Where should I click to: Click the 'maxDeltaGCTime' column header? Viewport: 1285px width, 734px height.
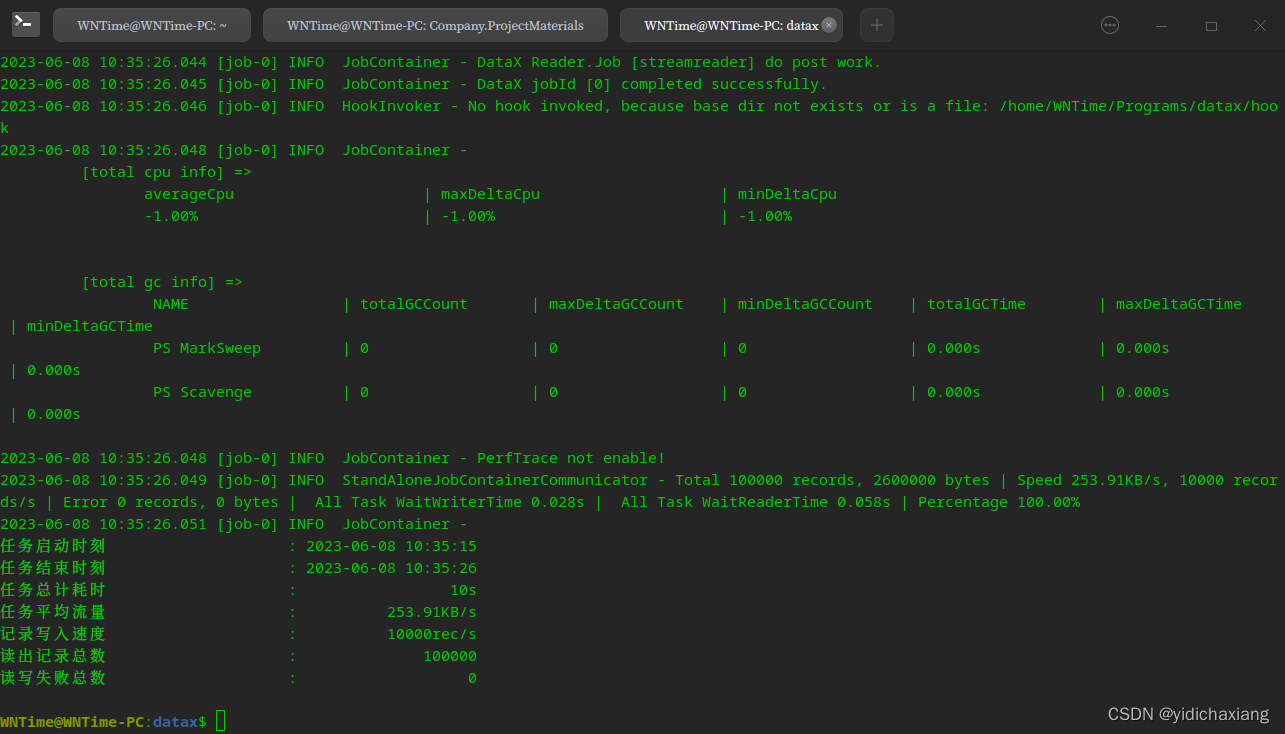1179,304
